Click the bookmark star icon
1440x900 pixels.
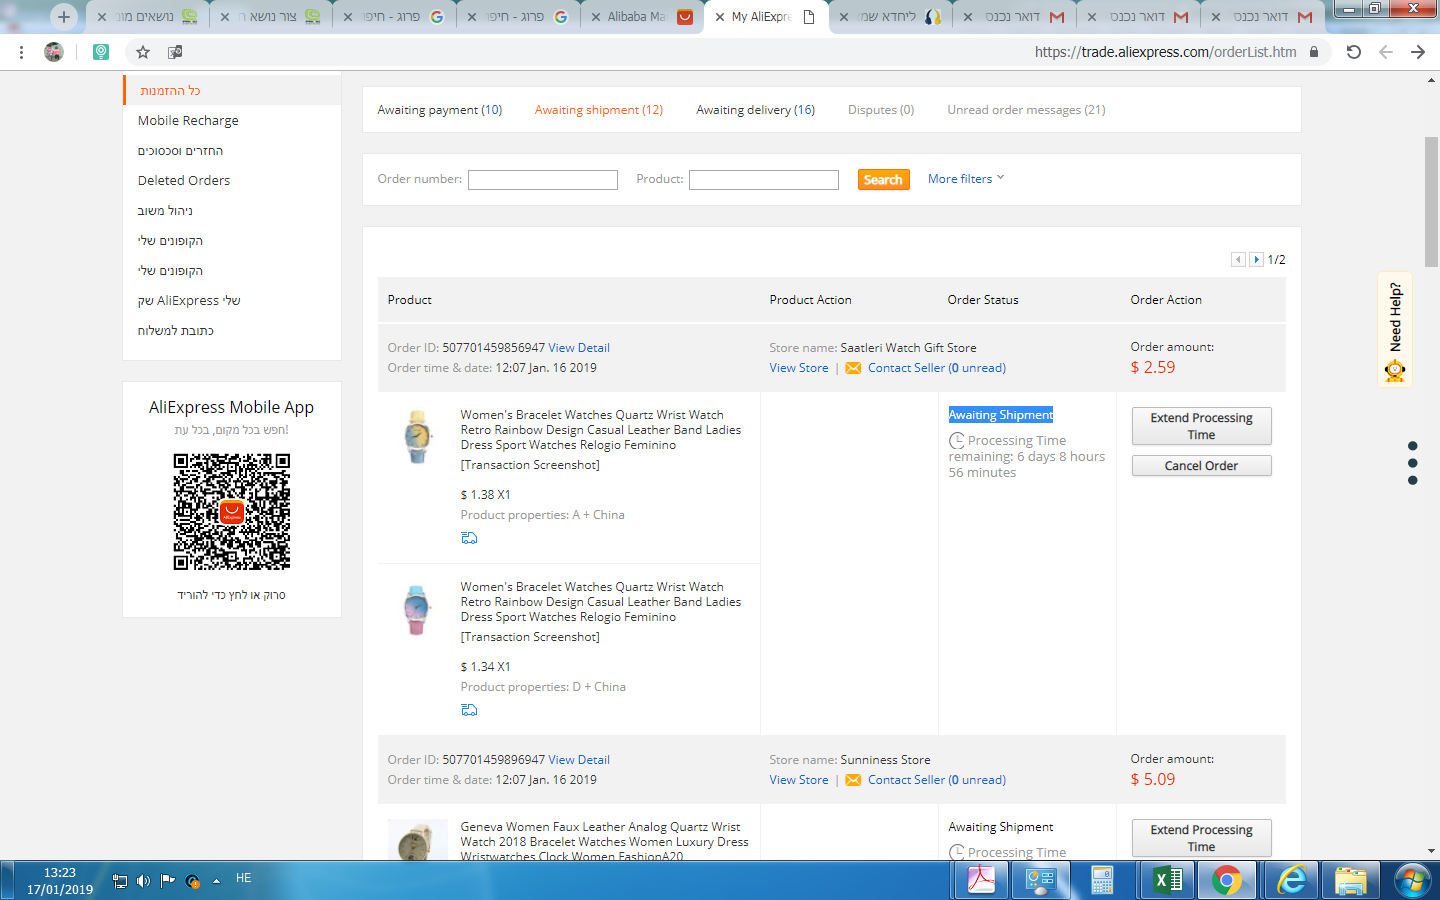tap(143, 52)
